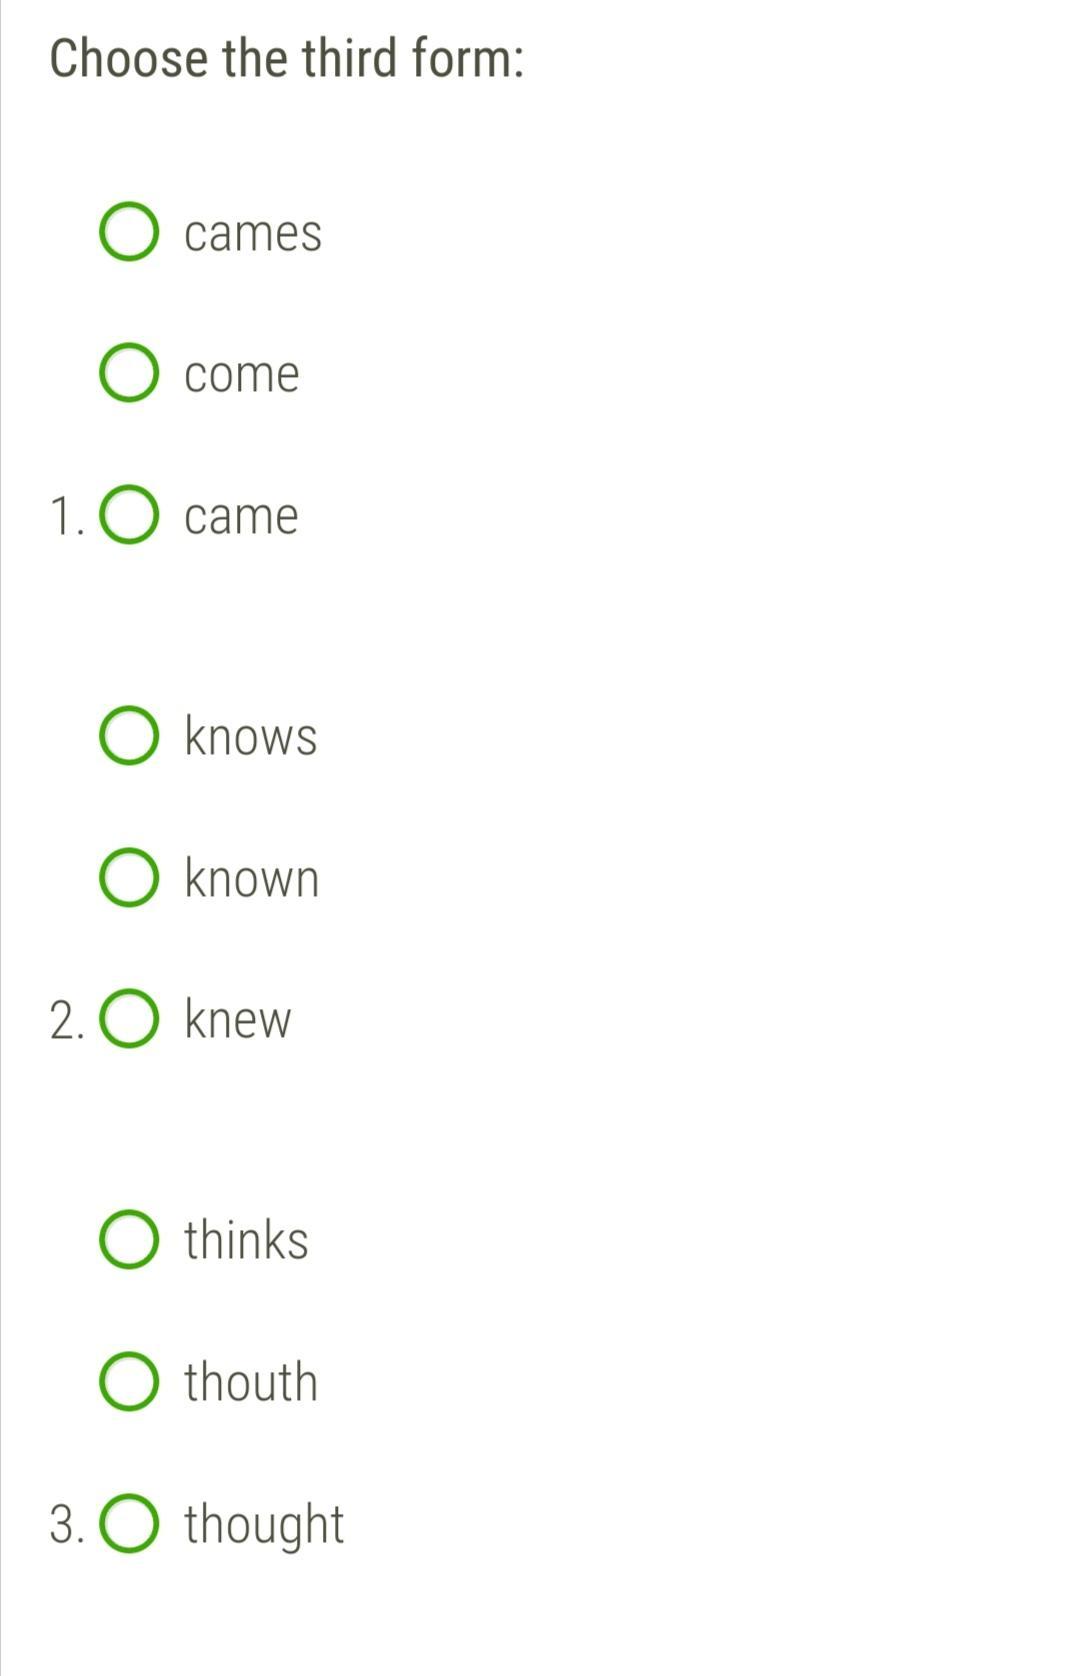Screen dimensions: 1080x1676
Task: Click the 'Choose the third form:' heading
Action: 287,58
